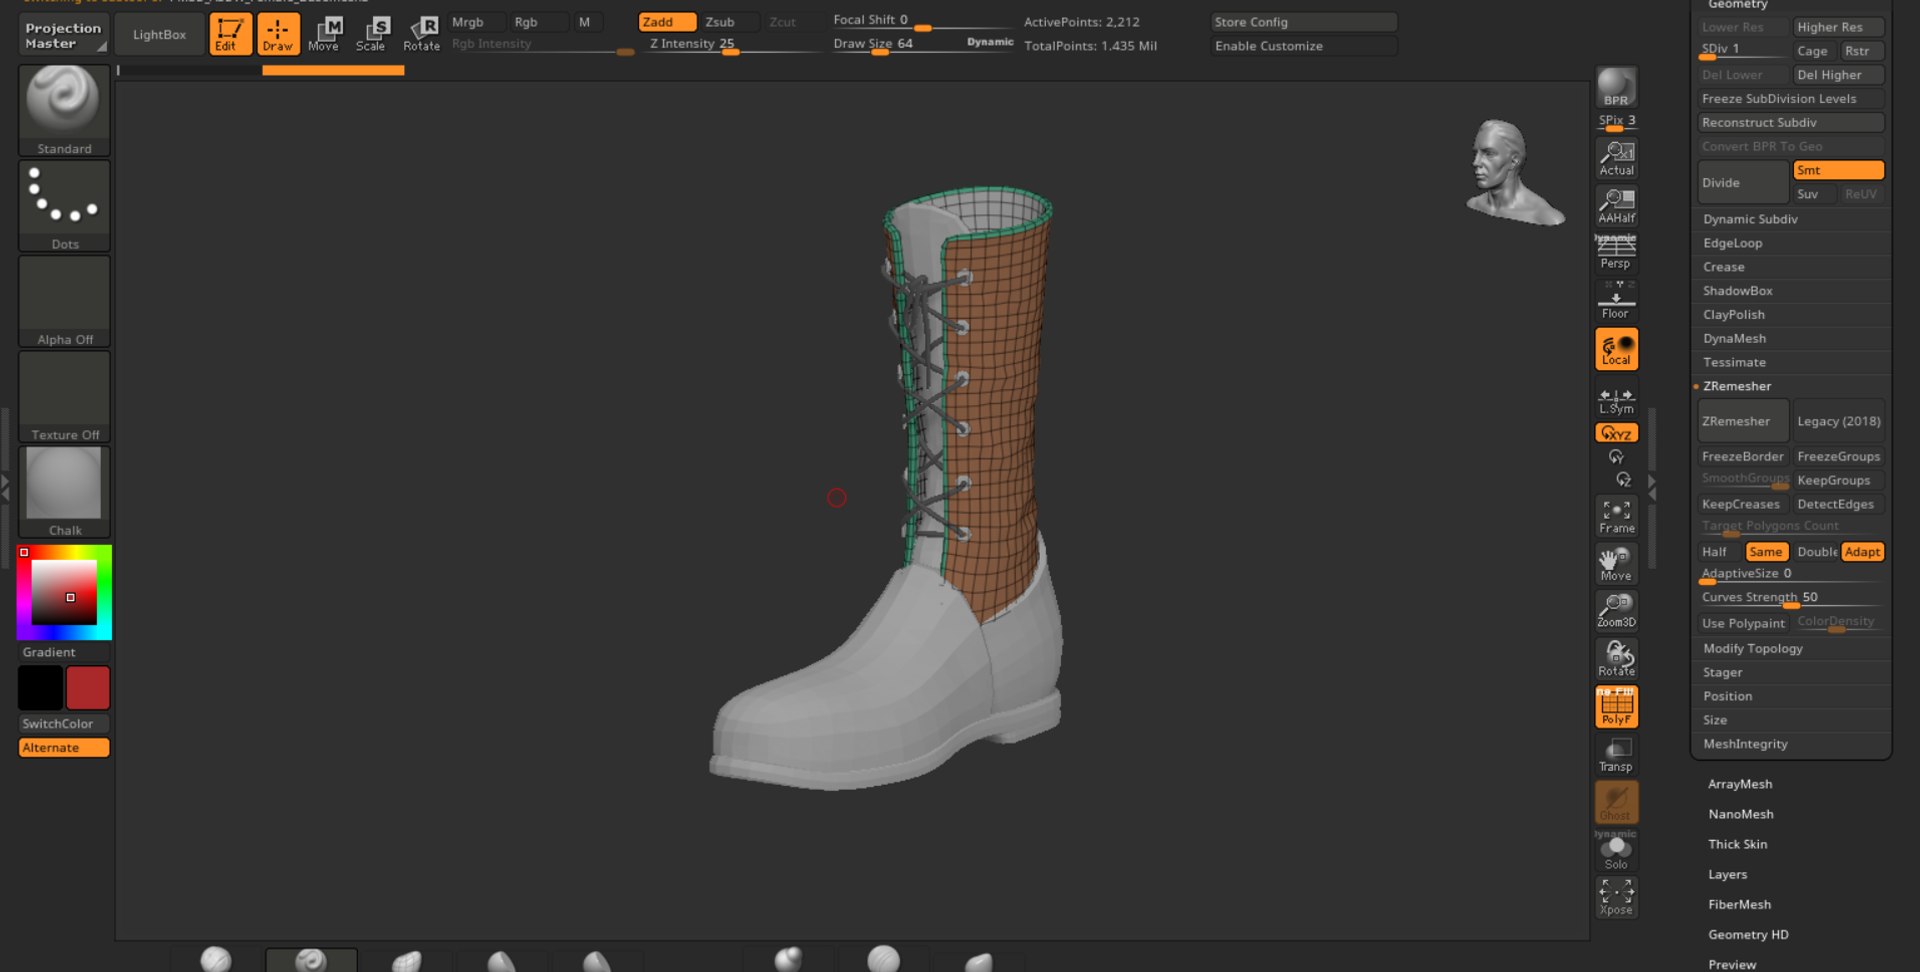Toggle the Smt smoothing option
The image size is (1920, 972).
pos(1838,170)
